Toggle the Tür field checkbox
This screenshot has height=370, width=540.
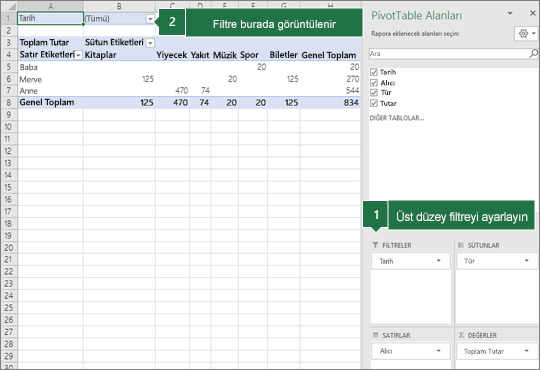coord(374,93)
